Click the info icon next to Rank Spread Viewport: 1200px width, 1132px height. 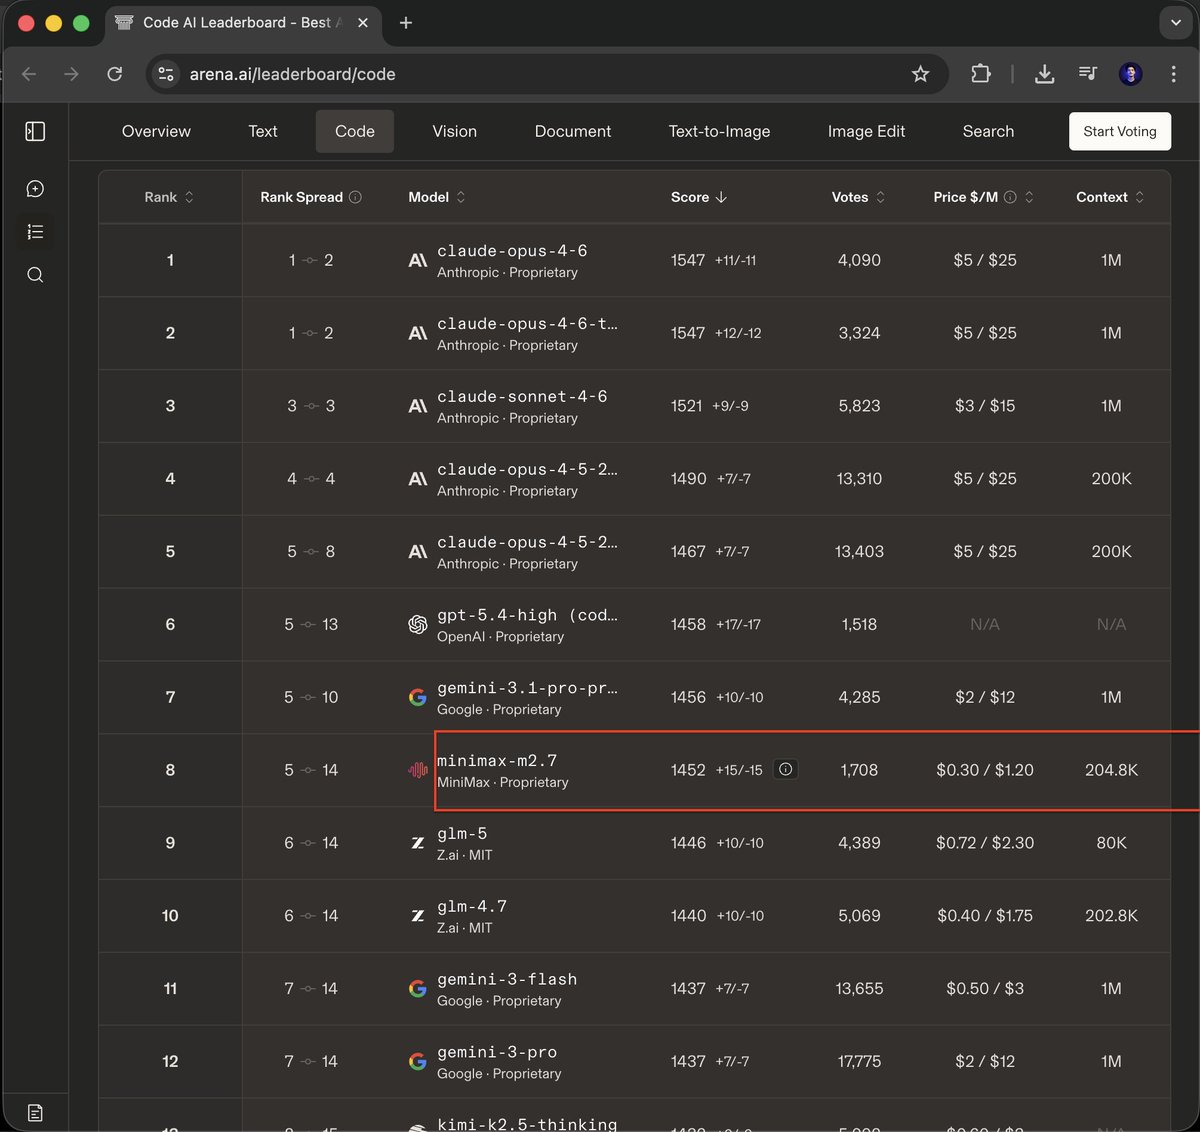tap(355, 197)
